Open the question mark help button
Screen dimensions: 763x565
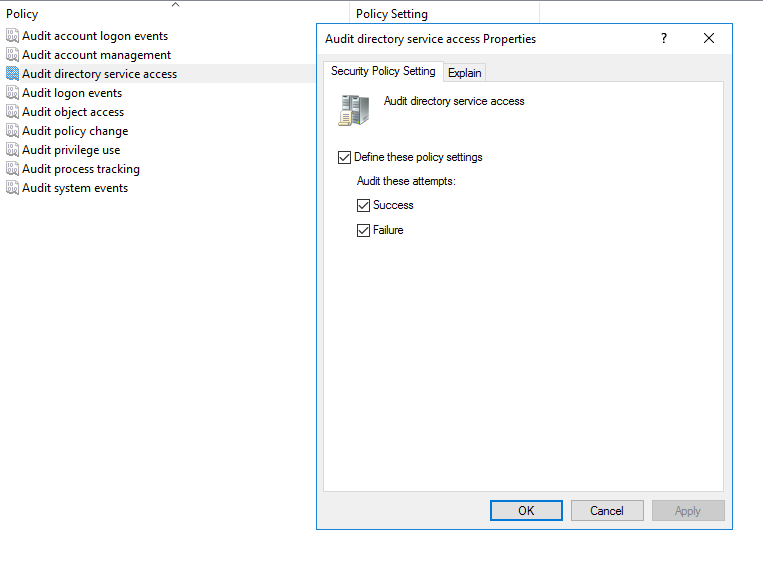pos(664,38)
